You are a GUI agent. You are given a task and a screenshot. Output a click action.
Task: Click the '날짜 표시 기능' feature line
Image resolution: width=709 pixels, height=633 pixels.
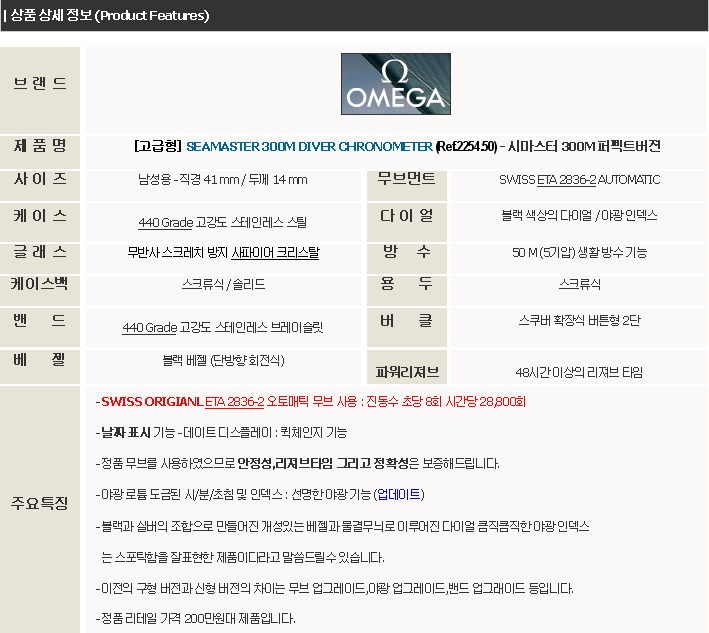coord(221,432)
